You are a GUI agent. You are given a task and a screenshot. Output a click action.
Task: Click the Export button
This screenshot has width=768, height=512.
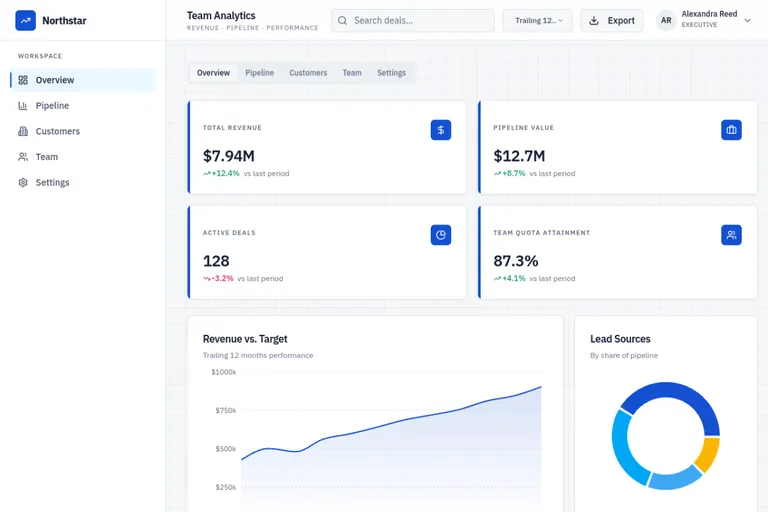pyautogui.click(x=612, y=21)
